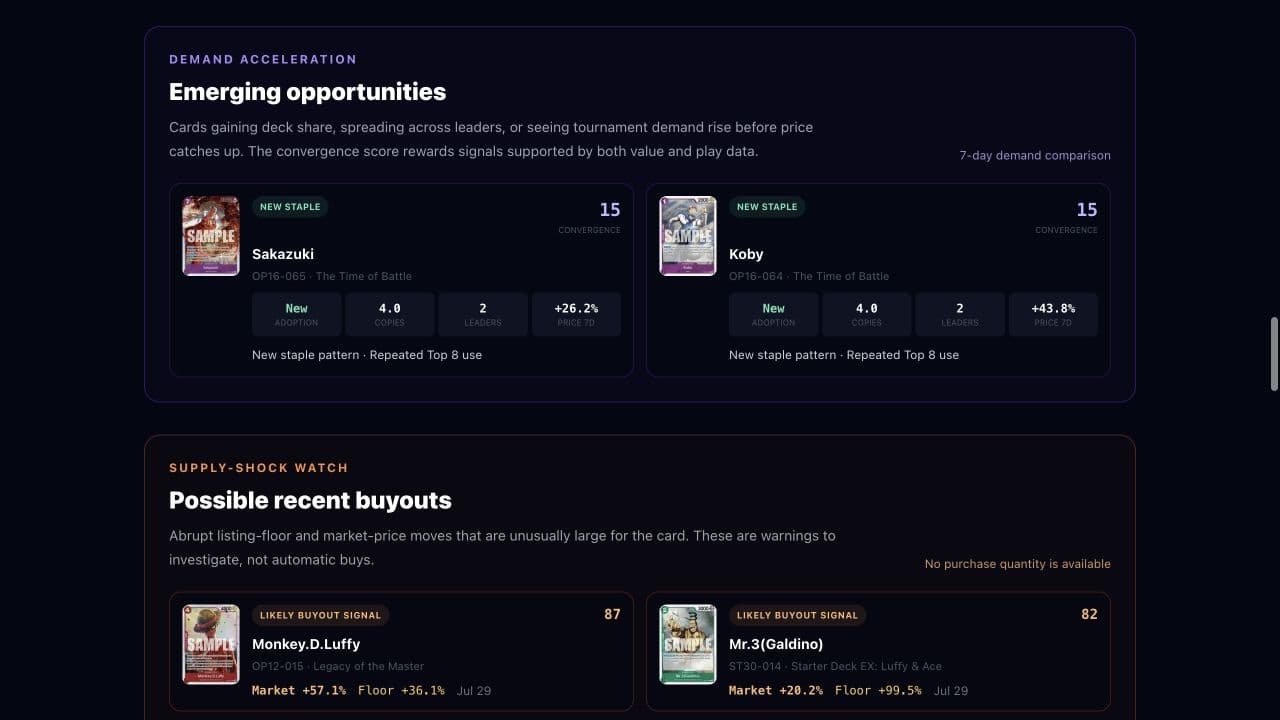The width and height of the screenshot is (1280, 720).
Task: Open the Sakazuki card thumbnail
Action: pyautogui.click(x=211, y=236)
